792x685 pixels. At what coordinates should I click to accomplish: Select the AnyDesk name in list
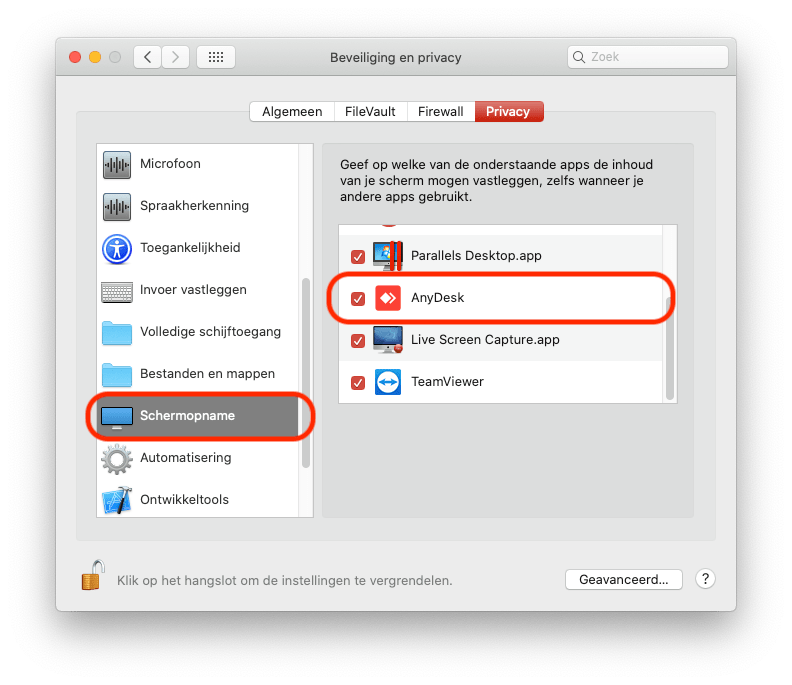(437, 298)
